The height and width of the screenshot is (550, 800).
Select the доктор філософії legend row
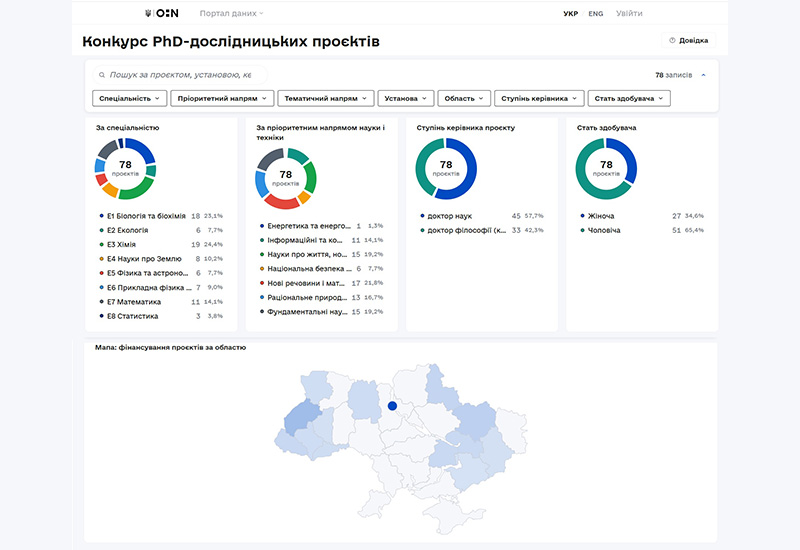[482, 230]
